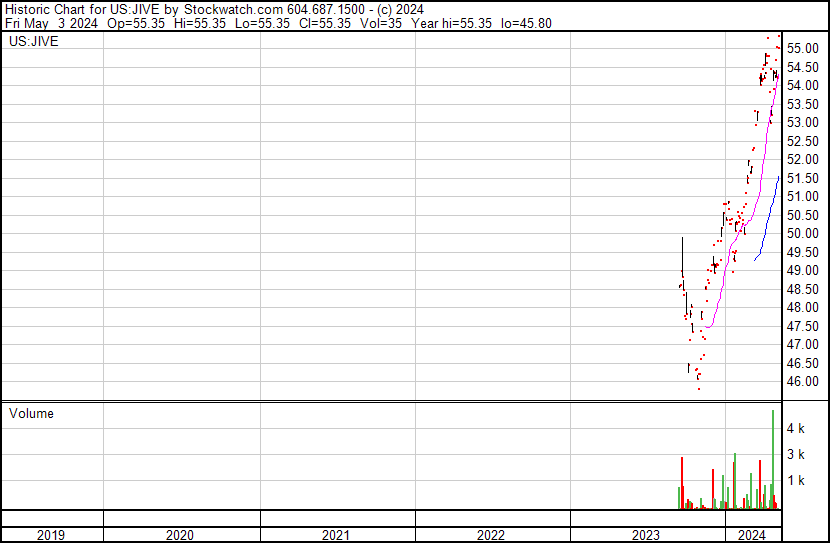Viewport: 830px width, 543px height.
Task: Click the 47.50 price axis label
Action: (802, 327)
